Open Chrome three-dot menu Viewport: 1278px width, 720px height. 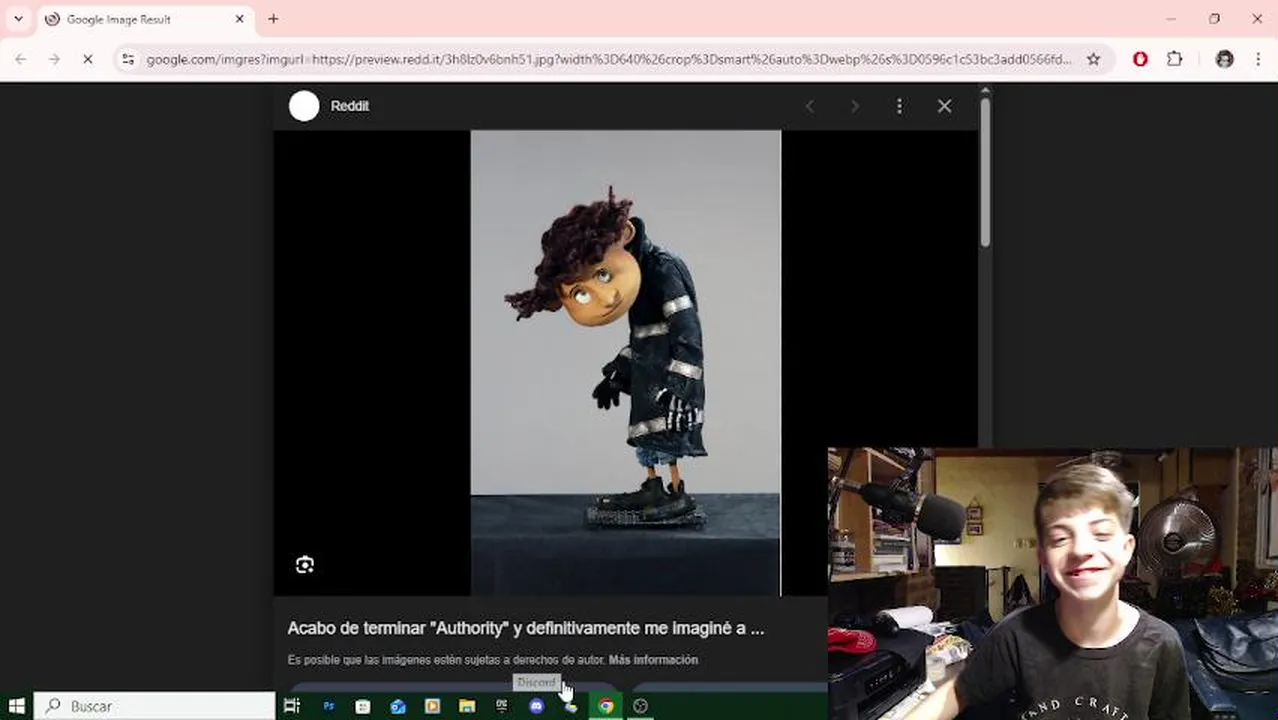coord(1258,60)
